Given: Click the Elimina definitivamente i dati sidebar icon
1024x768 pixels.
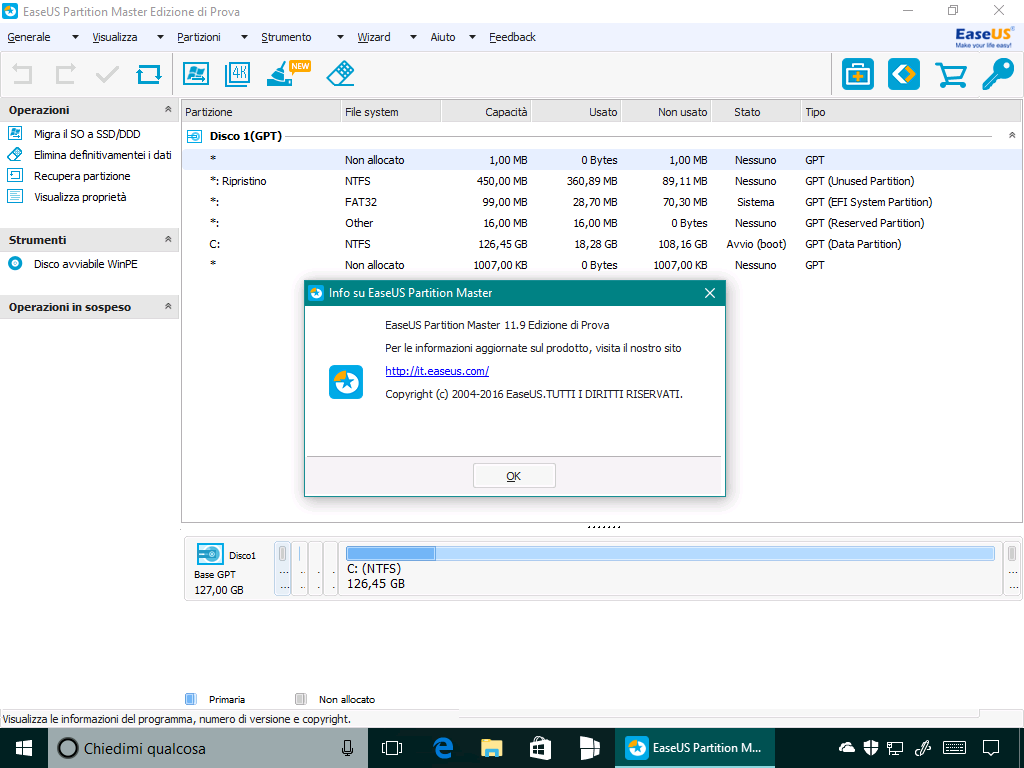Looking at the screenshot, I should (15, 155).
